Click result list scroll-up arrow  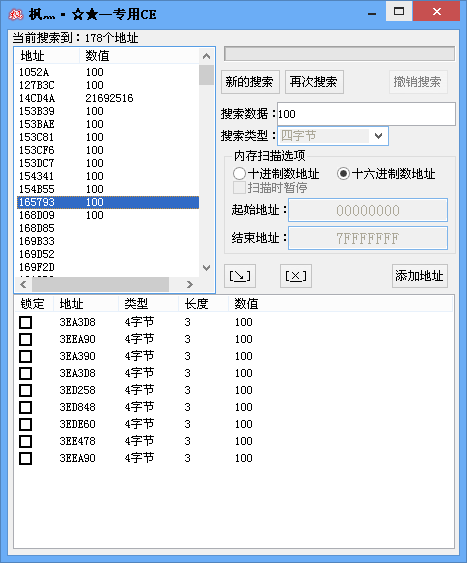coord(206,56)
